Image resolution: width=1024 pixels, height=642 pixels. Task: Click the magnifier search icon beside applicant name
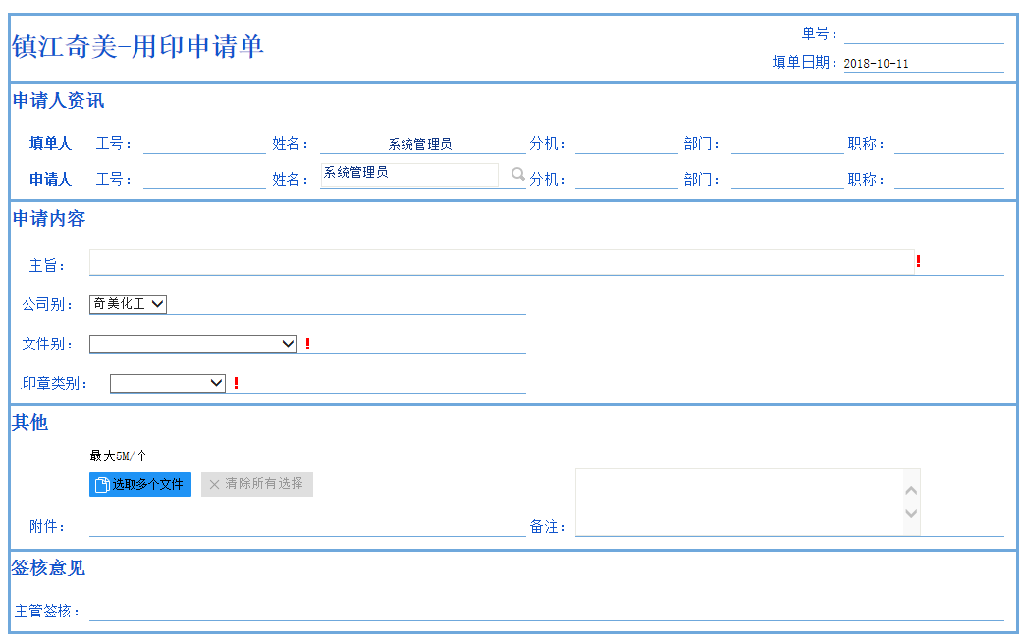tap(518, 174)
